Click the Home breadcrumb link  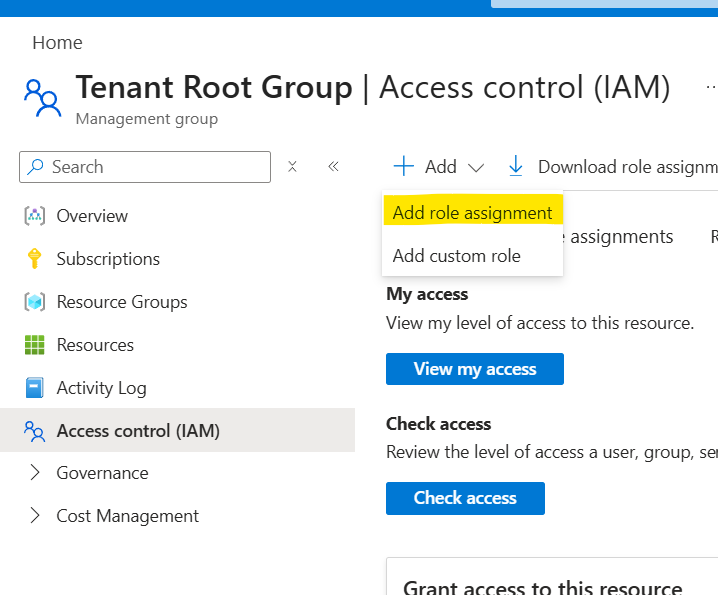click(x=57, y=43)
